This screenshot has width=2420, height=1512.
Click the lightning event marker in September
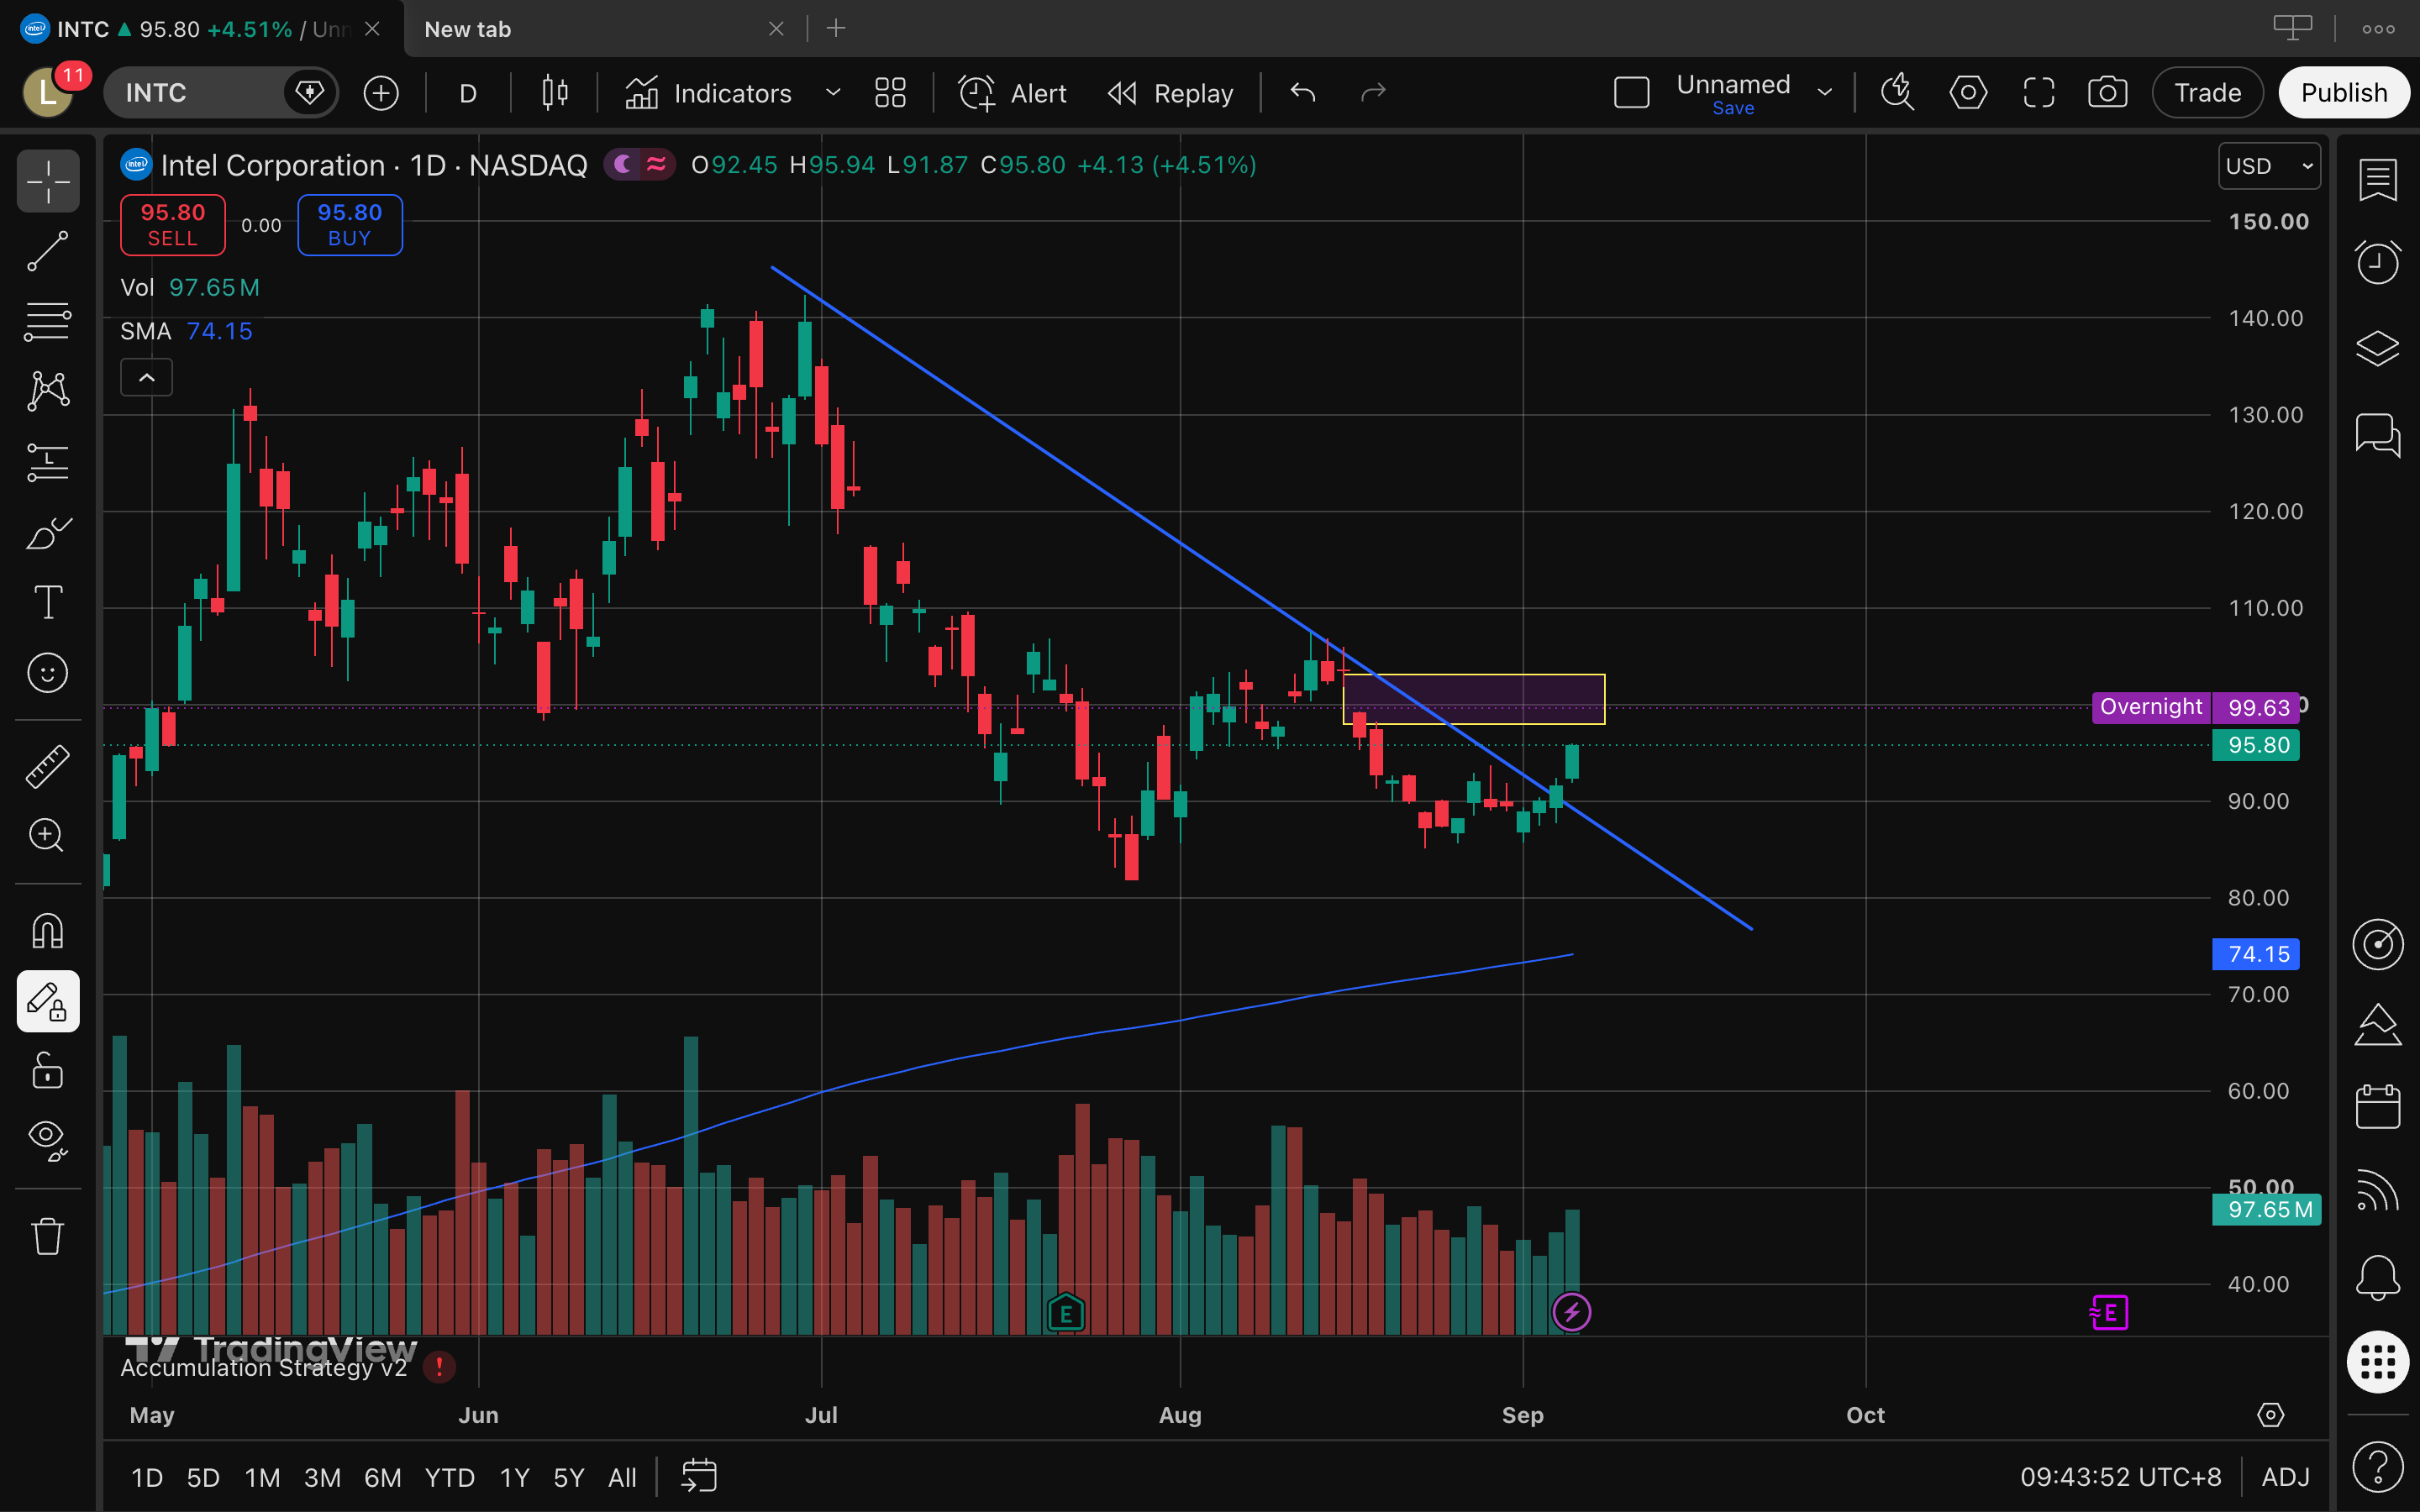1571,1312
